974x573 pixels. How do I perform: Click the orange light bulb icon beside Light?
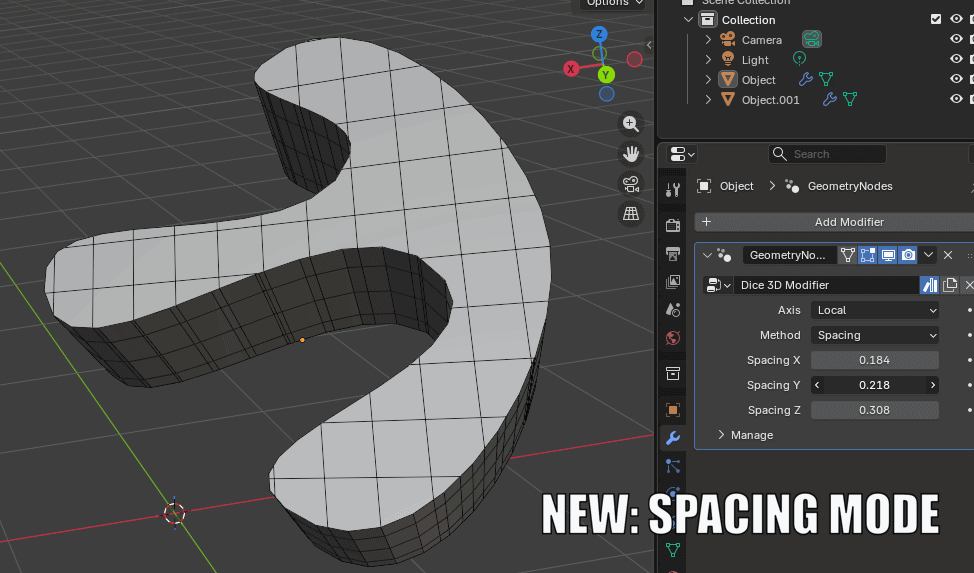(x=727, y=59)
